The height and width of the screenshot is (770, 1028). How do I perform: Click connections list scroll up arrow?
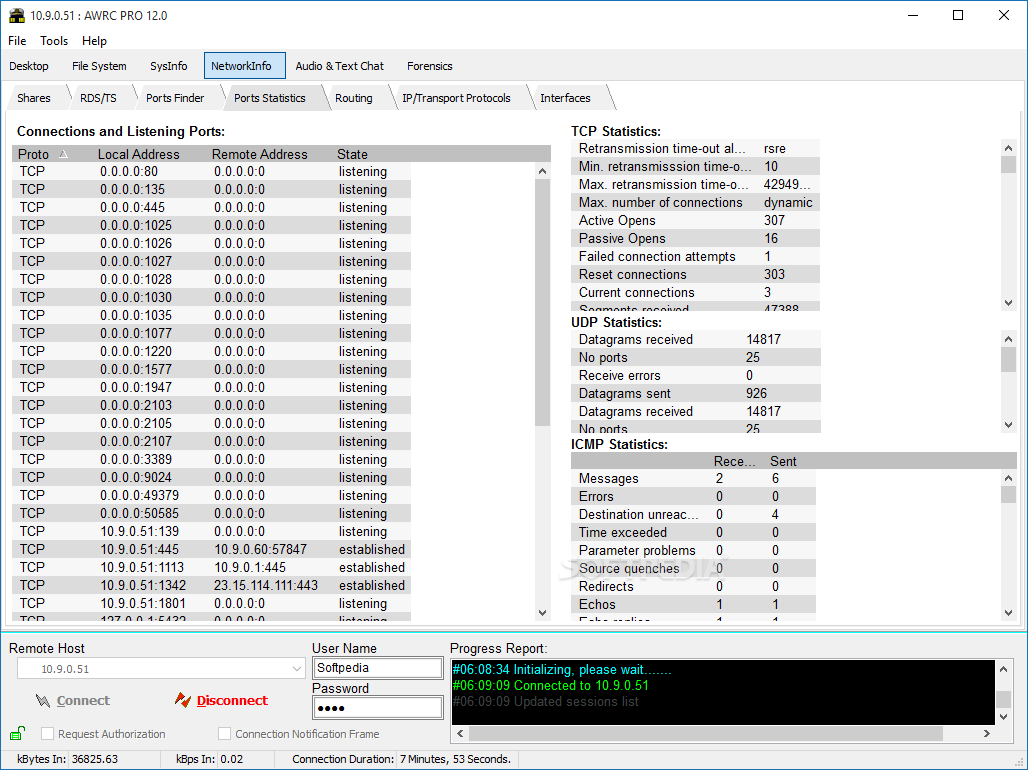542,171
